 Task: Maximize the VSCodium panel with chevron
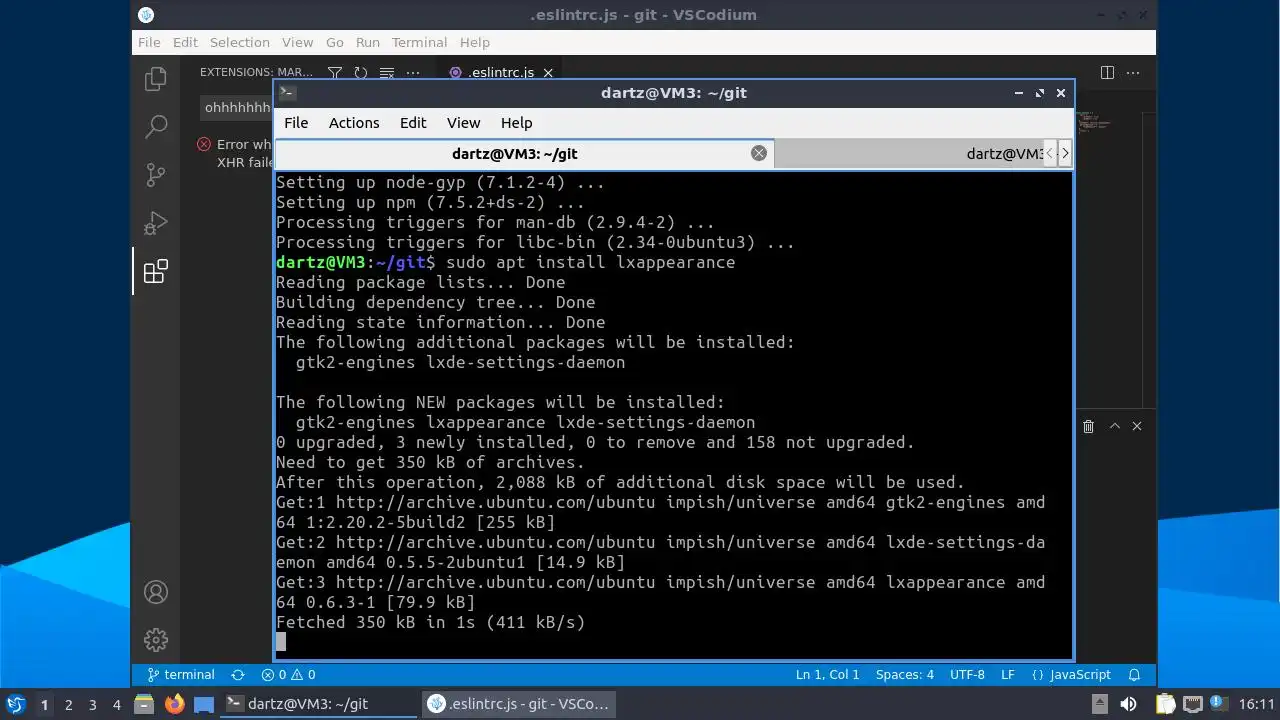tap(1114, 426)
